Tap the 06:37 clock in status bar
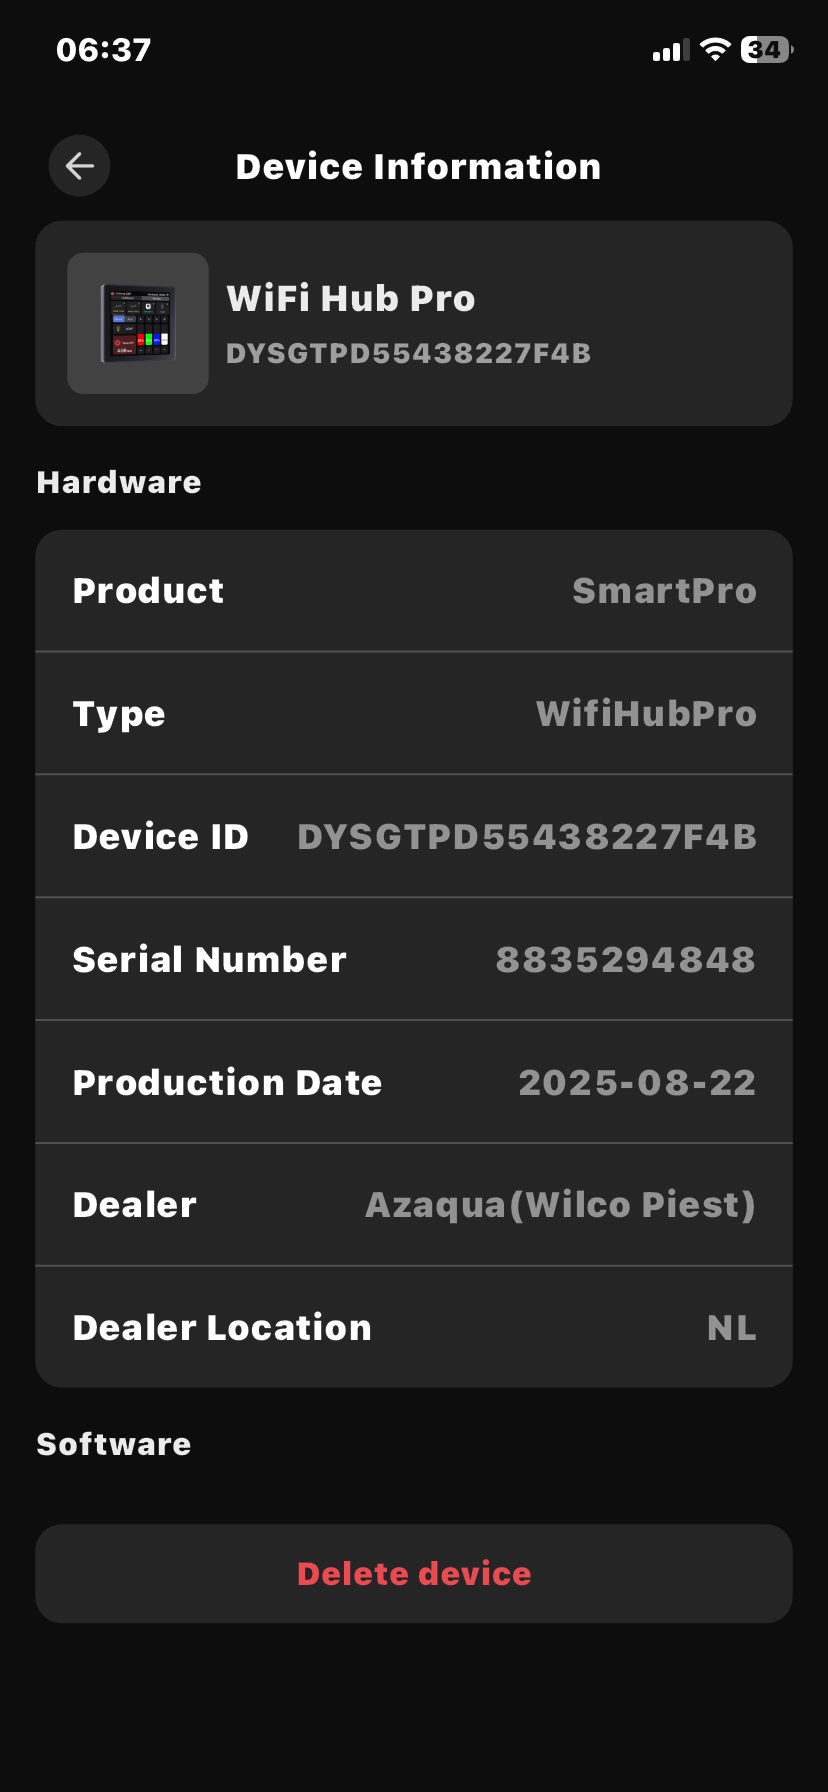The width and height of the screenshot is (828, 1792). [x=104, y=50]
